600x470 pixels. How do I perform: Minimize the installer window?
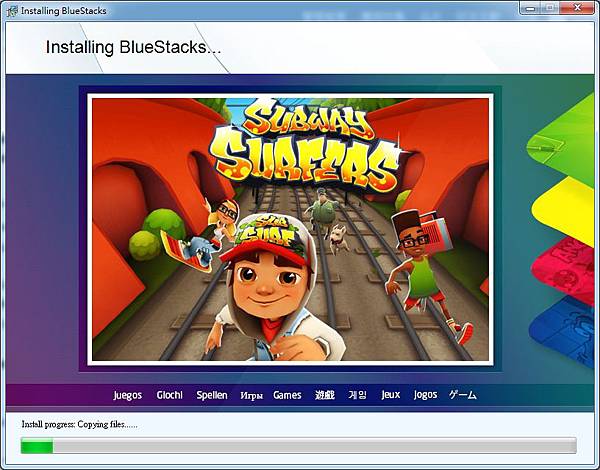[x=530, y=8]
